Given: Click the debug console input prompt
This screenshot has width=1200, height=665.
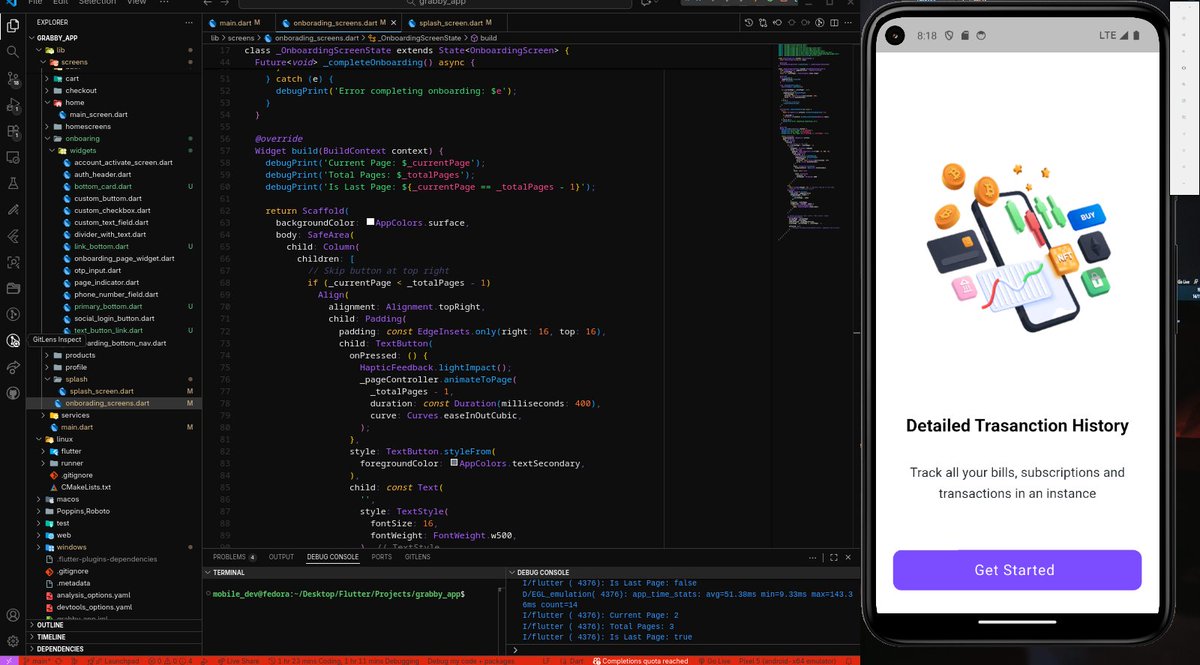Looking at the screenshot, I should [x=685, y=649].
